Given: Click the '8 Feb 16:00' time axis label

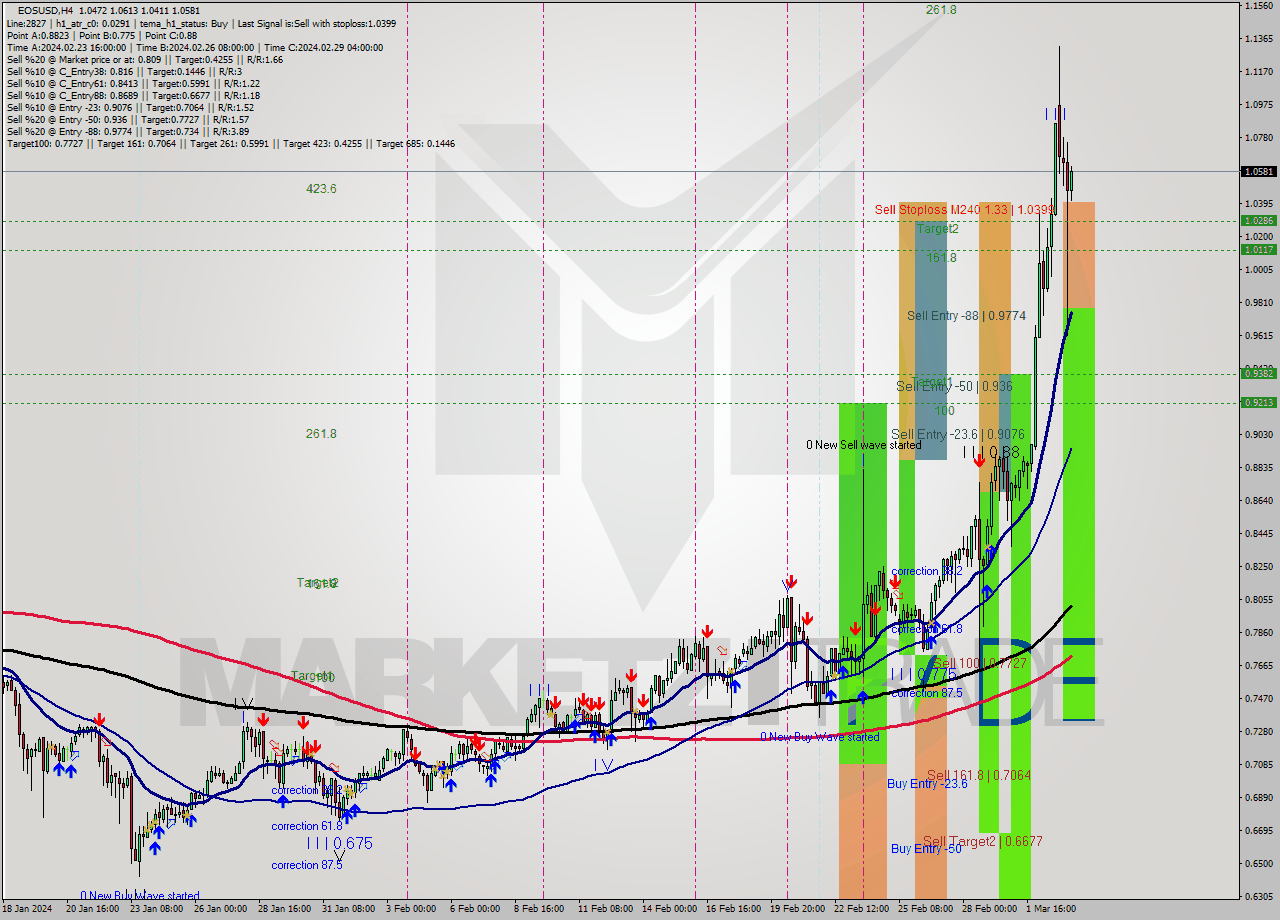Looking at the screenshot, I should [x=541, y=909].
